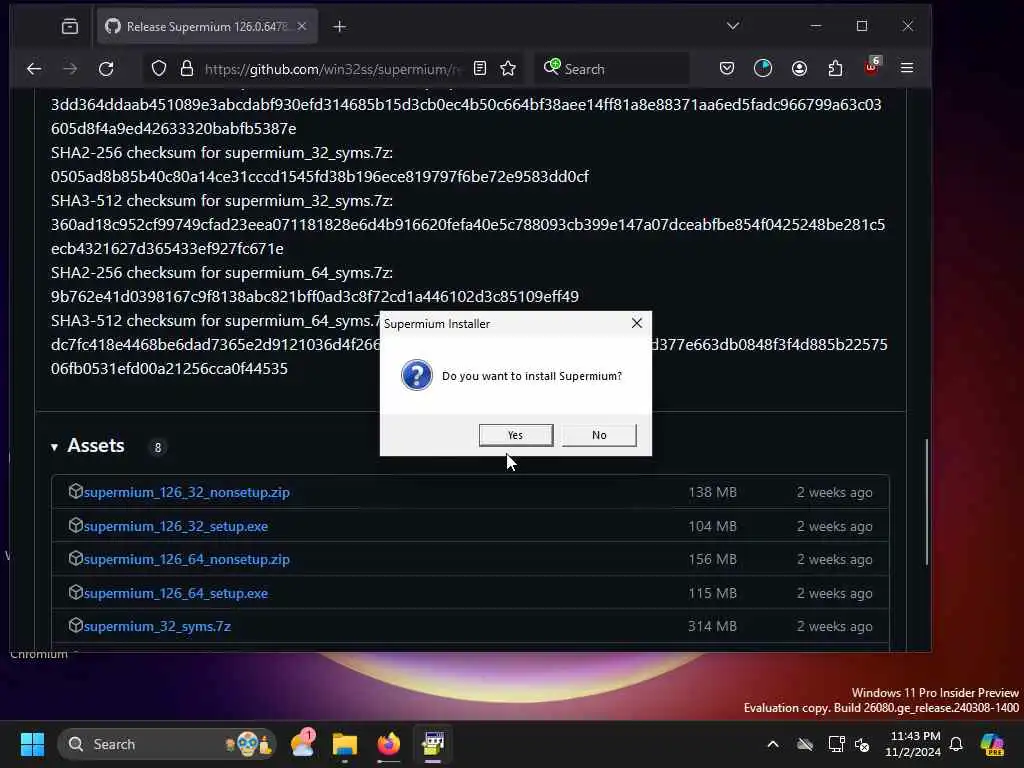Select the Release Supermium tab
The image size is (1024, 768).
pyautogui.click(x=207, y=27)
